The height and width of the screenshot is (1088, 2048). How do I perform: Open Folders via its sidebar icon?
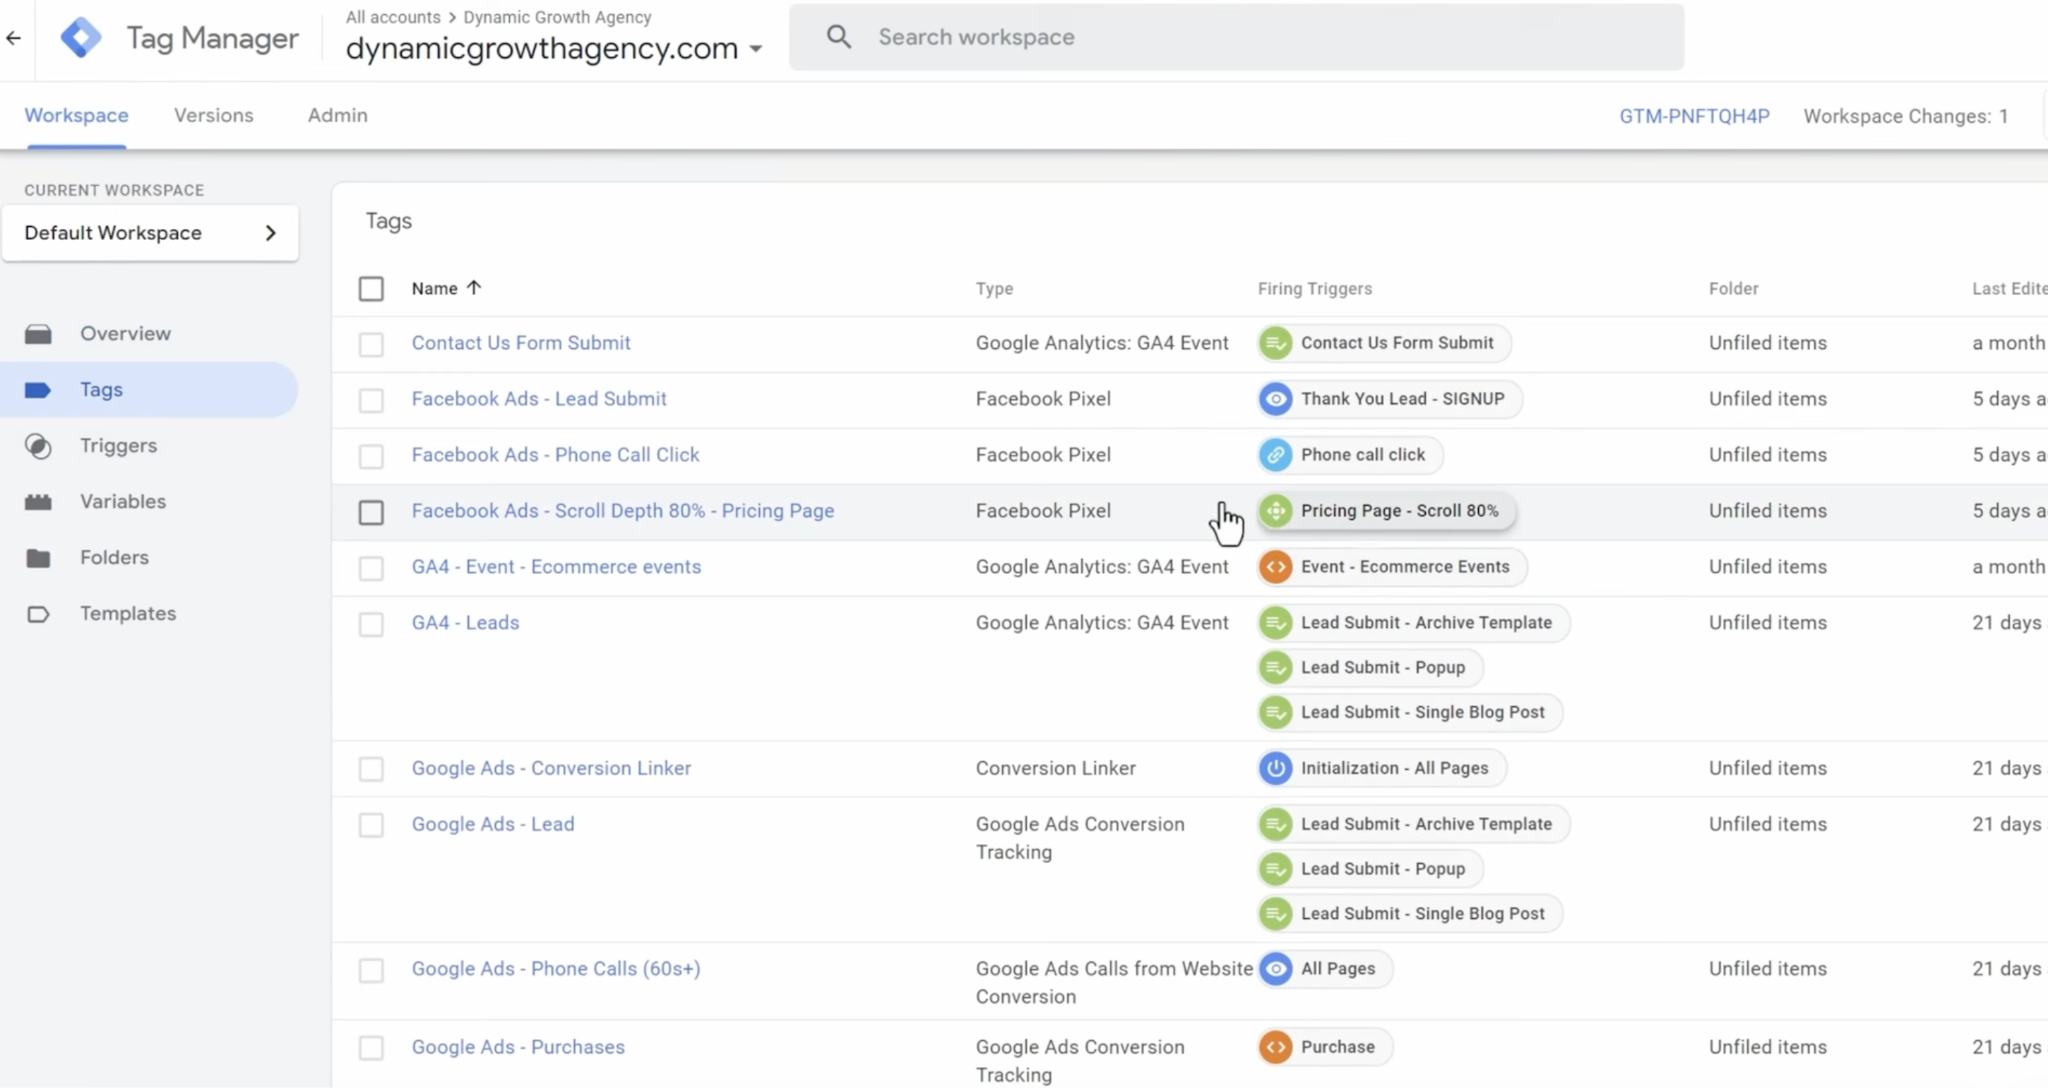pyautogui.click(x=38, y=558)
